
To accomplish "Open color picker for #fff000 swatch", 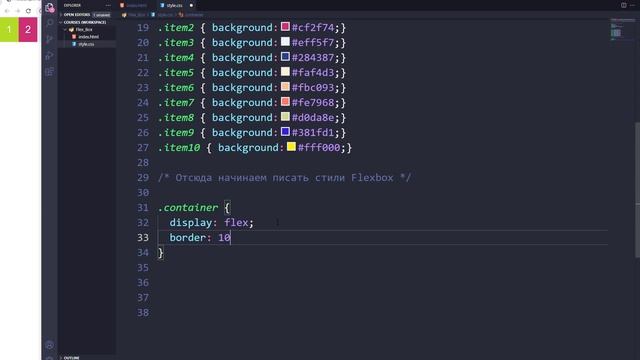I will [x=291, y=147].
